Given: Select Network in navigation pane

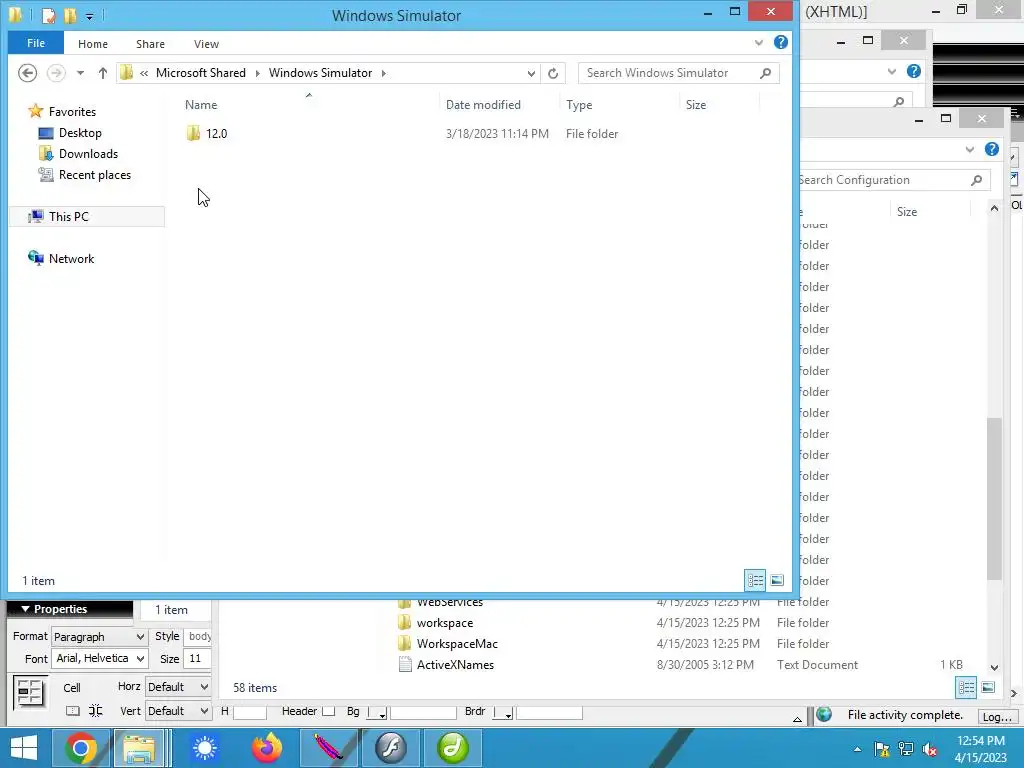Looking at the screenshot, I should coord(71,259).
